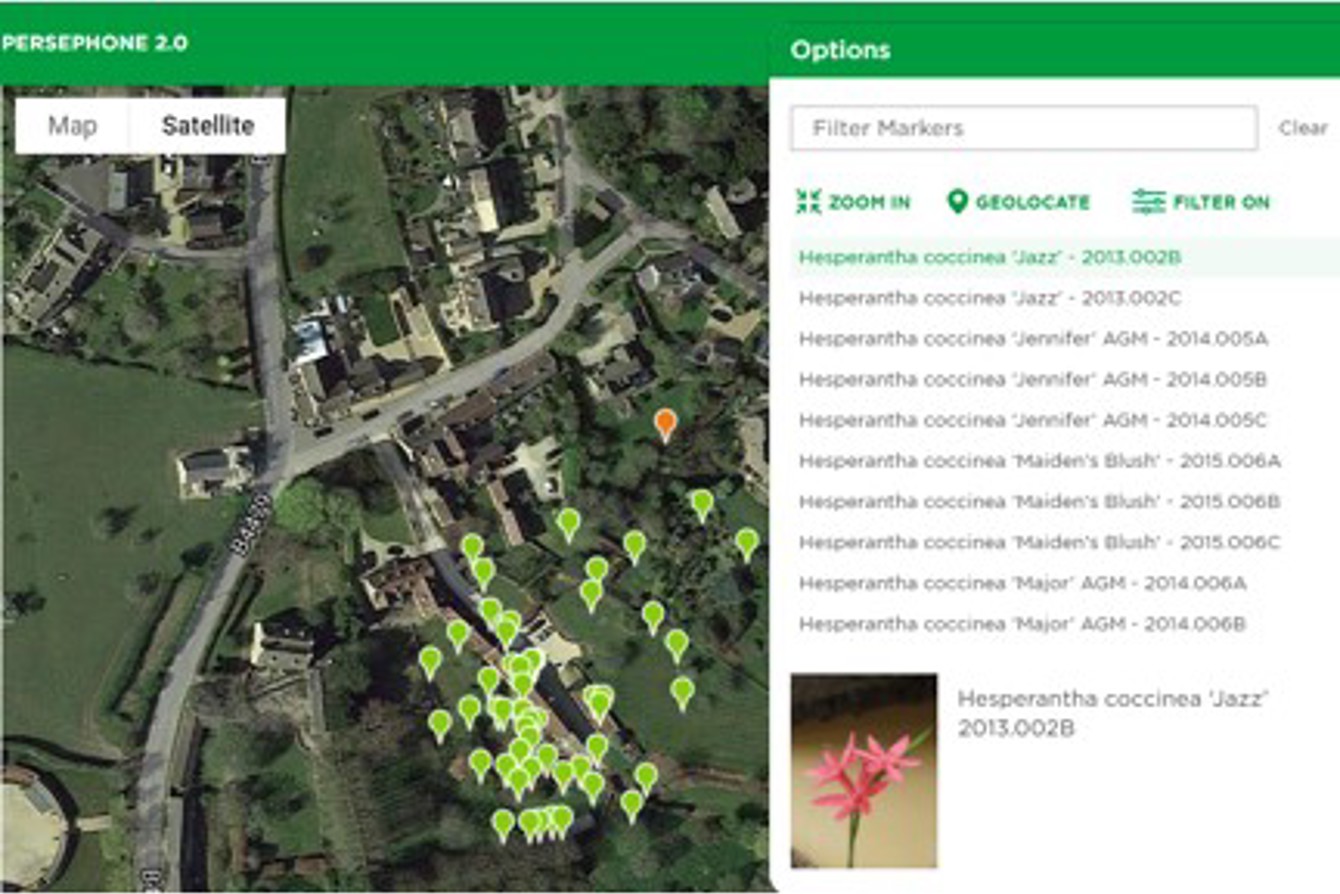Open 'Maiden's Blush' 2015.006C entry
Viewport: 1340px width, 894px height.
[1039, 543]
